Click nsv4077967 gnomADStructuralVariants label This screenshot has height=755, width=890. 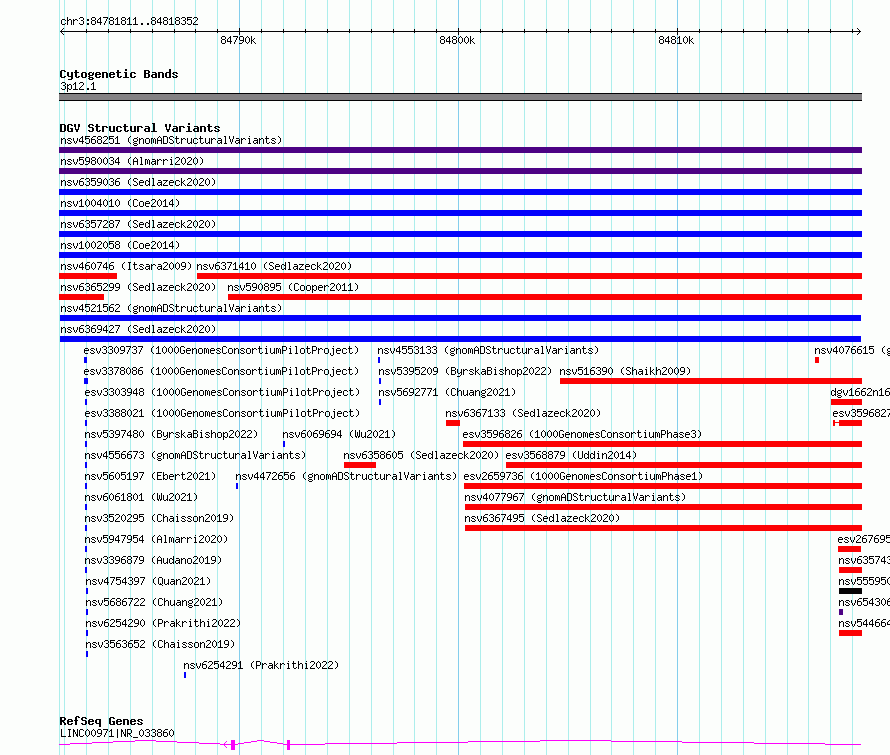pos(575,497)
